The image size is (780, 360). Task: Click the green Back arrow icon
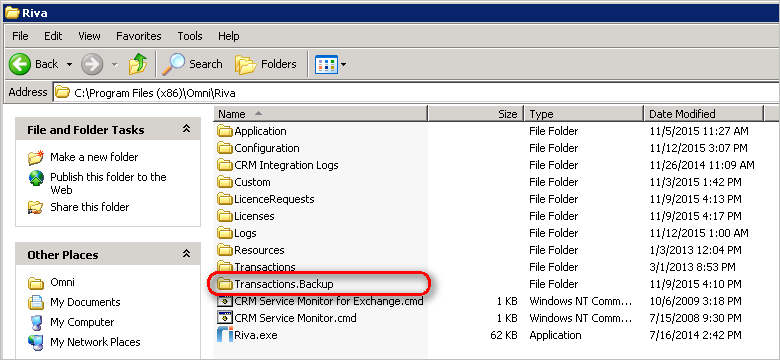pyautogui.click(x=20, y=64)
